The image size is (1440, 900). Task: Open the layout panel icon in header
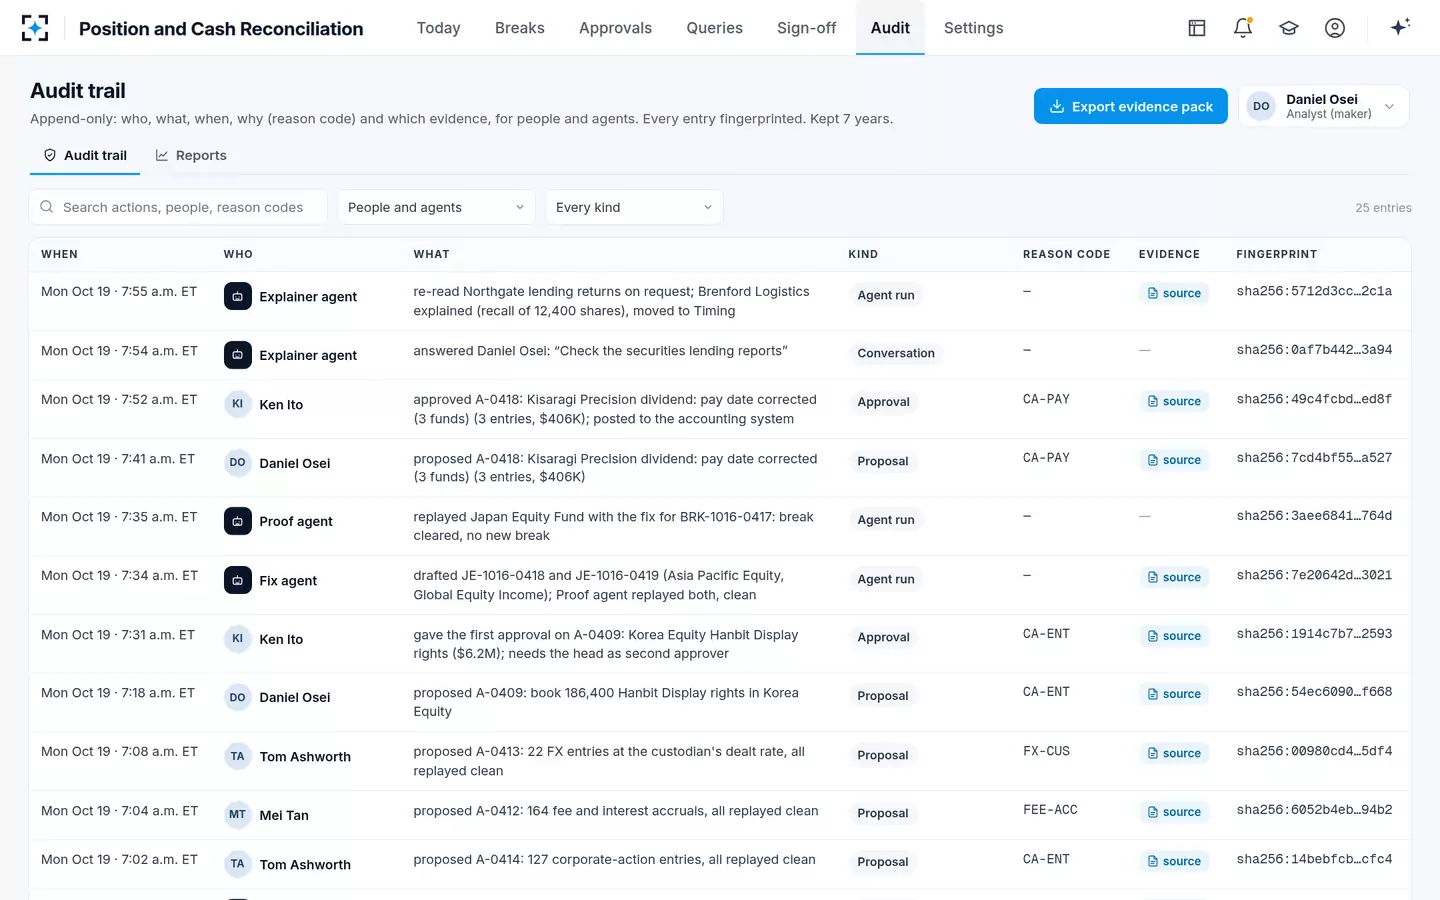pos(1197,28)
